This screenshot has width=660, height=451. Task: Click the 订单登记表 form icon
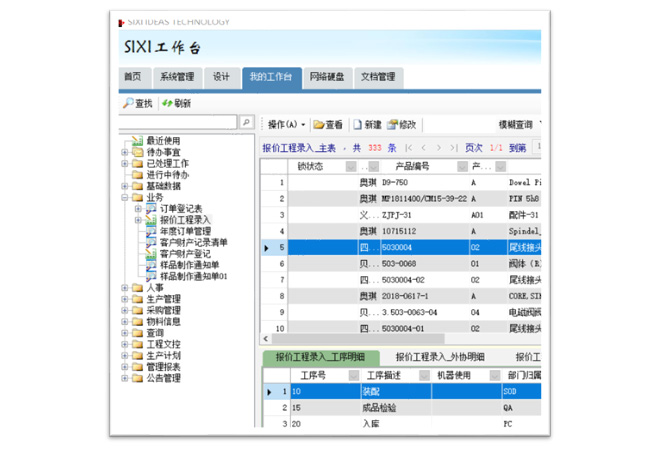151,208
